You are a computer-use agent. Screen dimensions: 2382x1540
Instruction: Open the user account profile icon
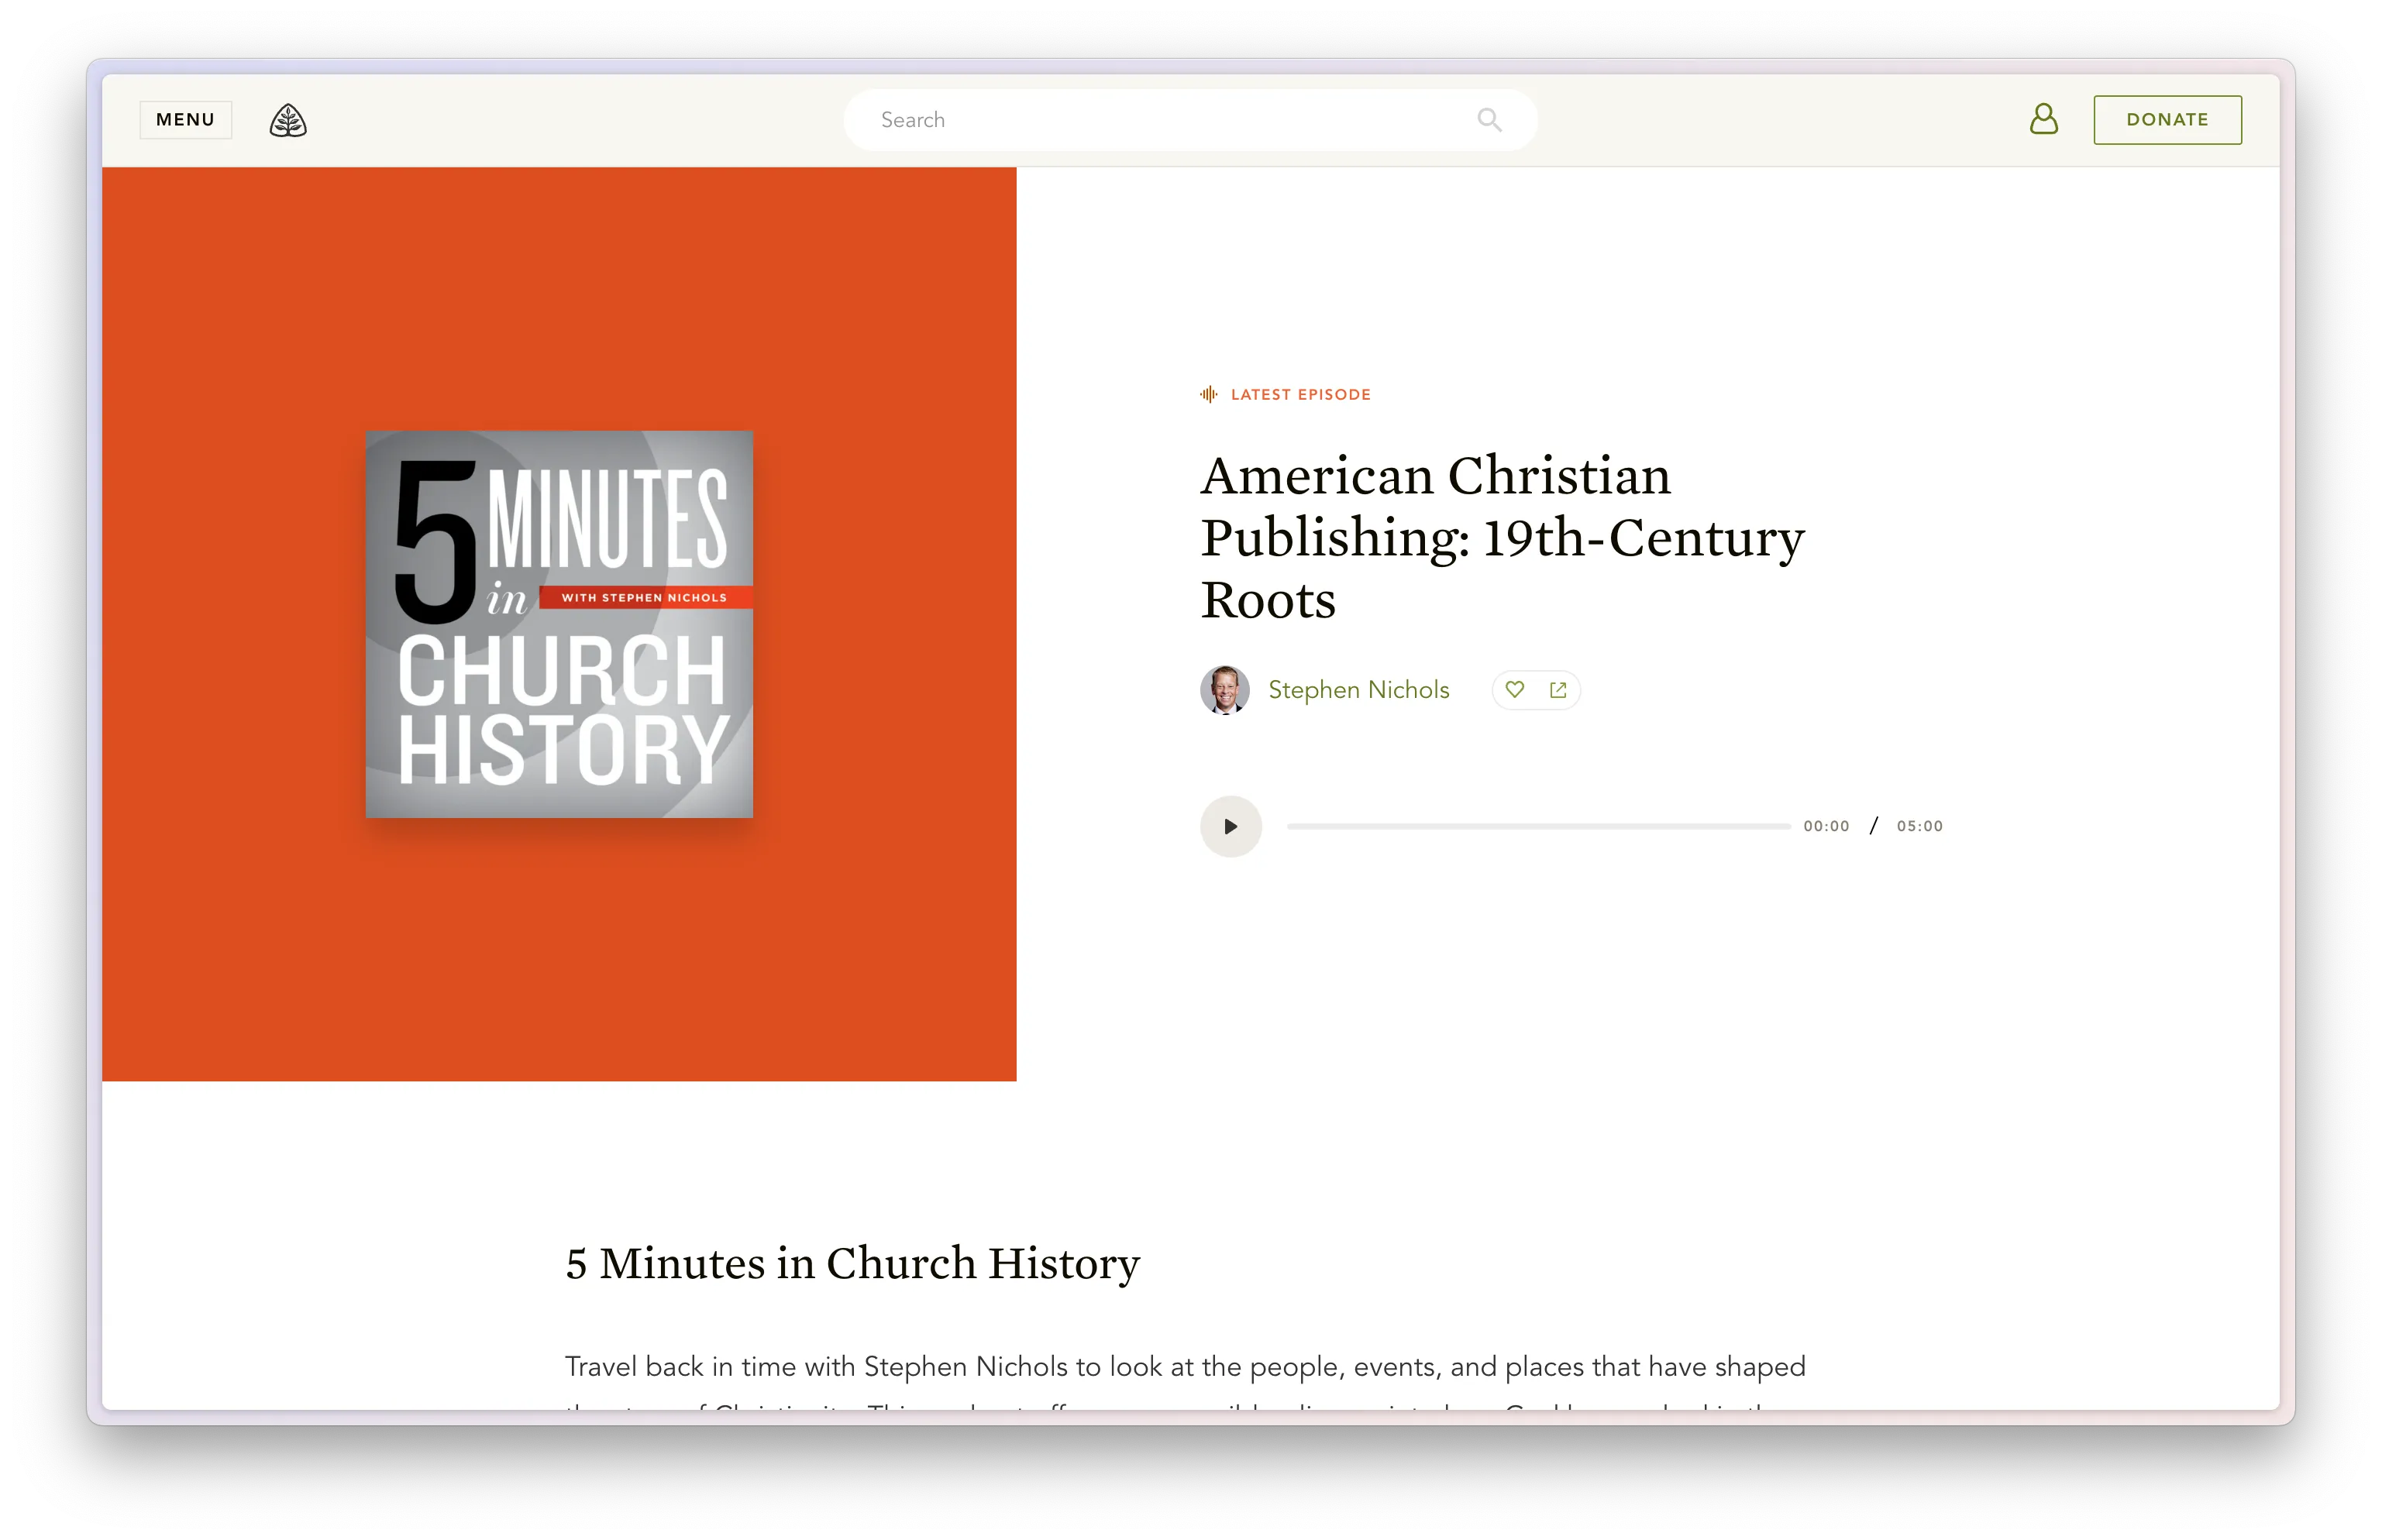(2043, 119)
